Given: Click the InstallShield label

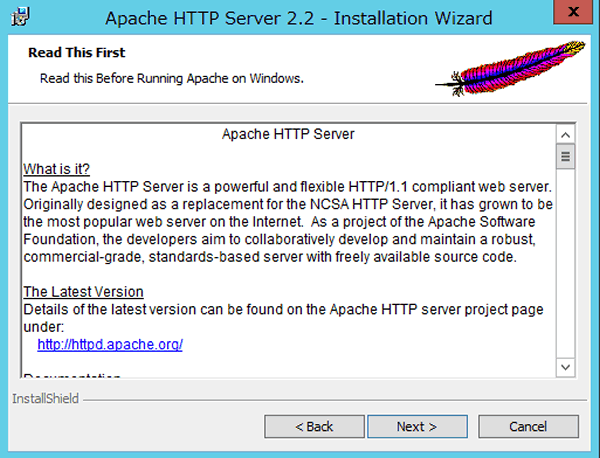Looking at the screenshot, I should click(45, 398).
